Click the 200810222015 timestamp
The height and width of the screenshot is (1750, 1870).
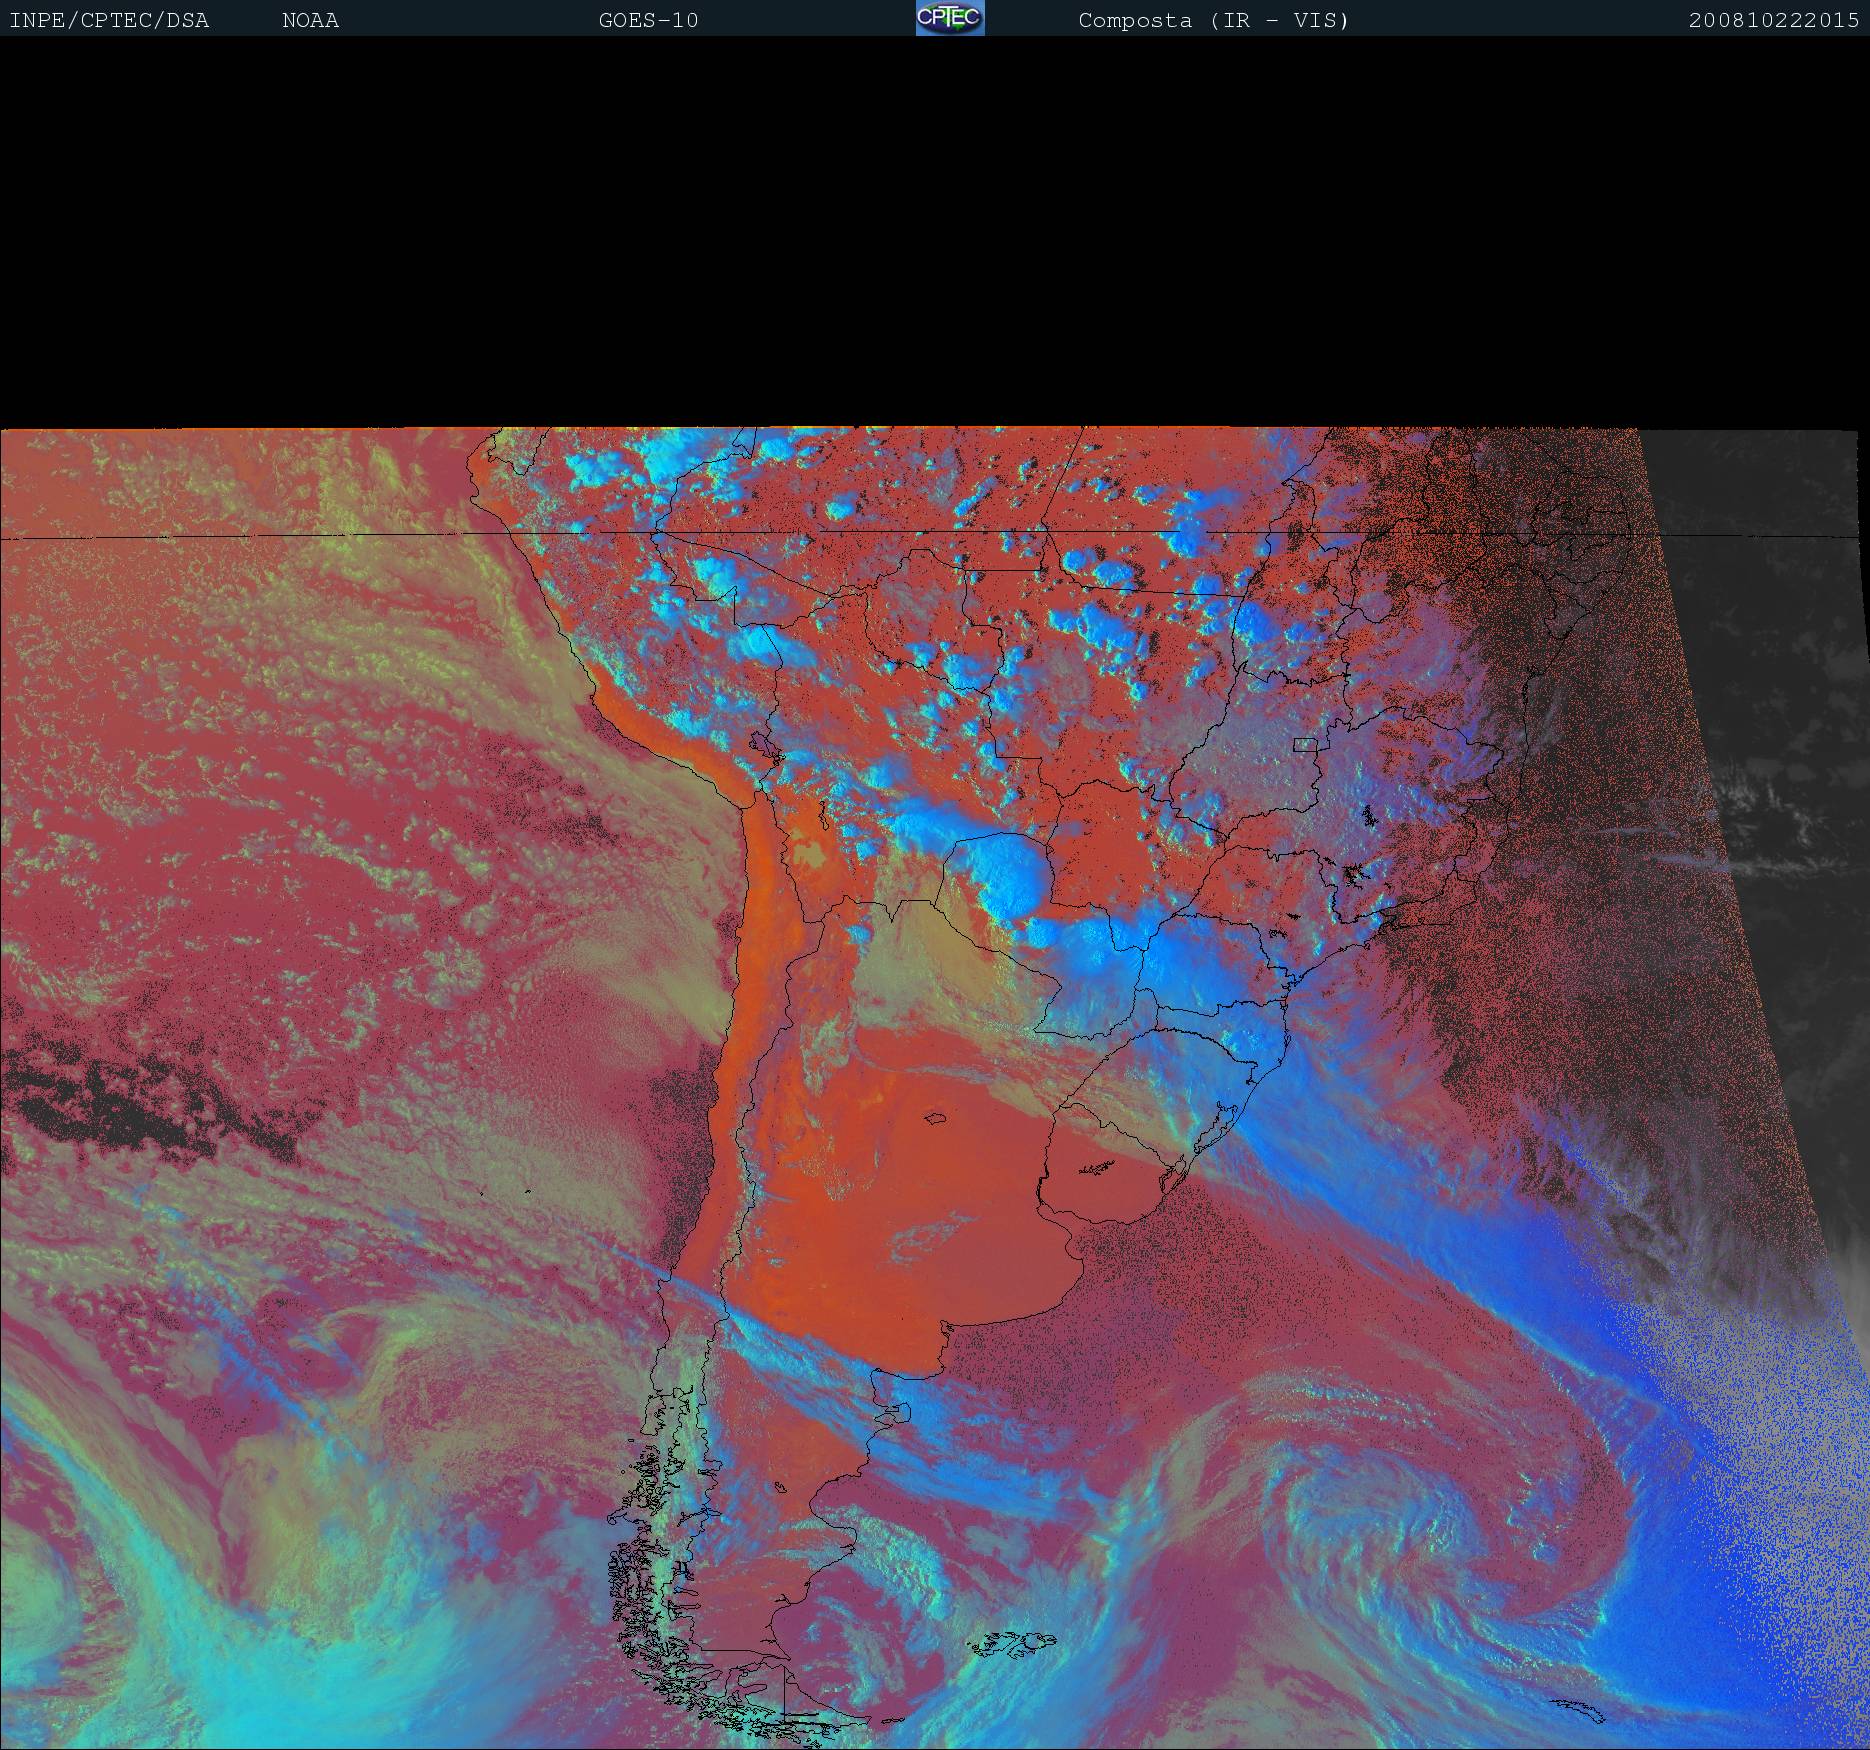(x=1773, y=20)
